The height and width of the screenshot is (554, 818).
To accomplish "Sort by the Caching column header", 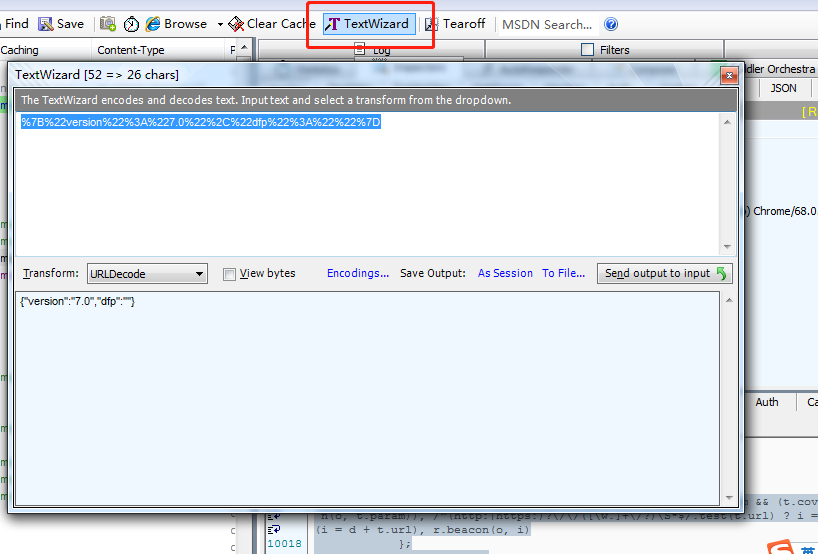I will [20, 50].
